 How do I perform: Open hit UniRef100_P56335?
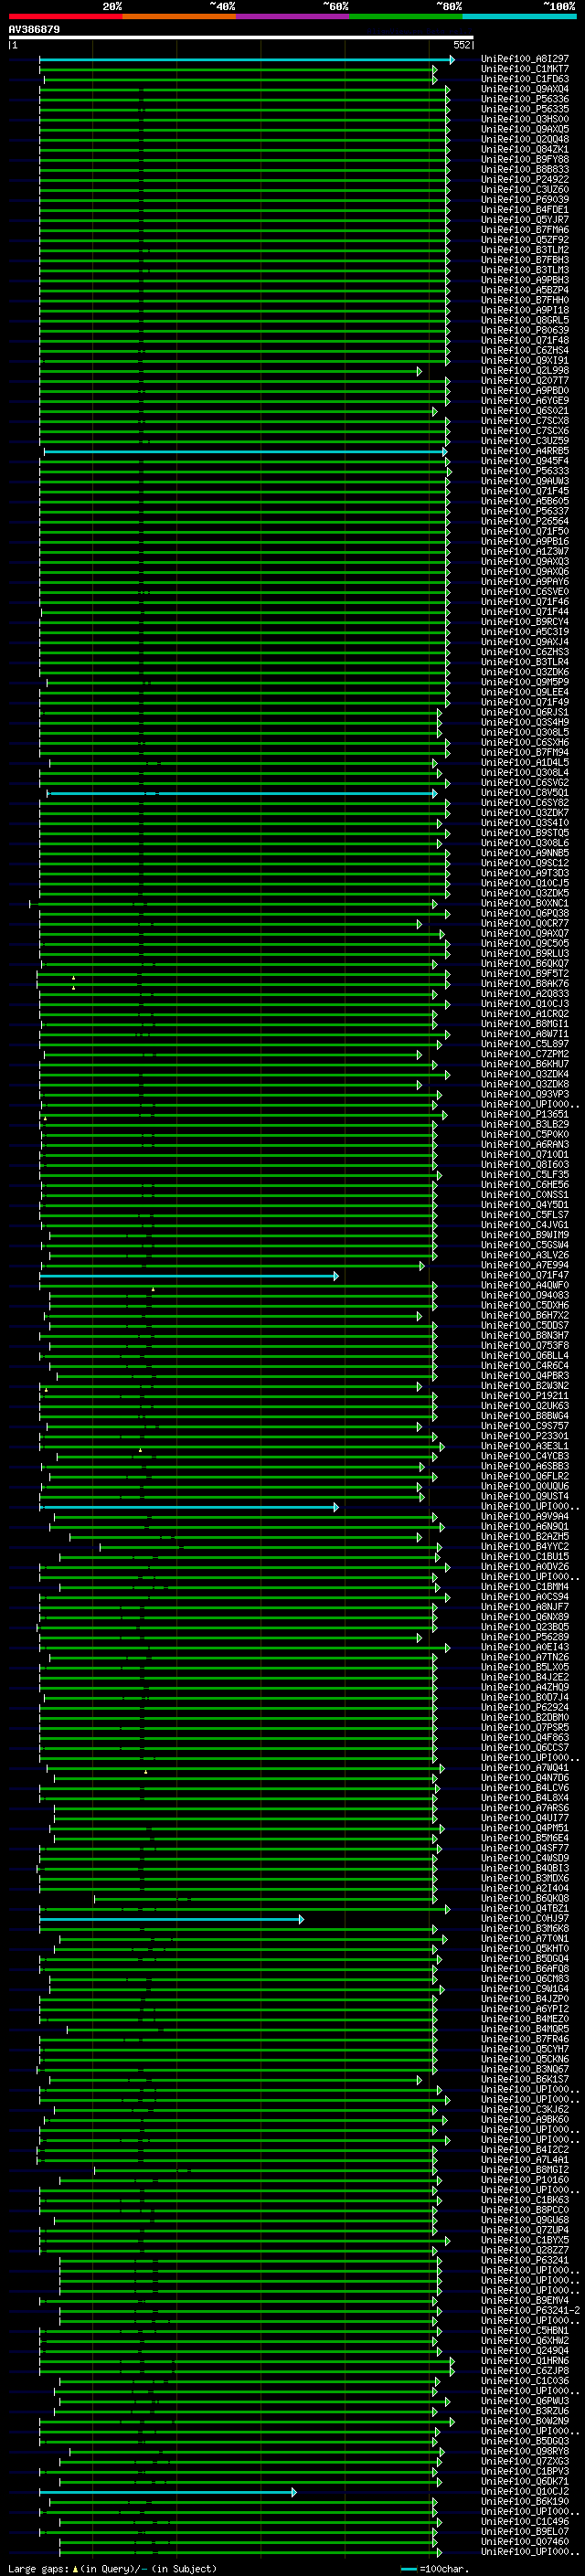pyautogui.click(x=524, y=110)
